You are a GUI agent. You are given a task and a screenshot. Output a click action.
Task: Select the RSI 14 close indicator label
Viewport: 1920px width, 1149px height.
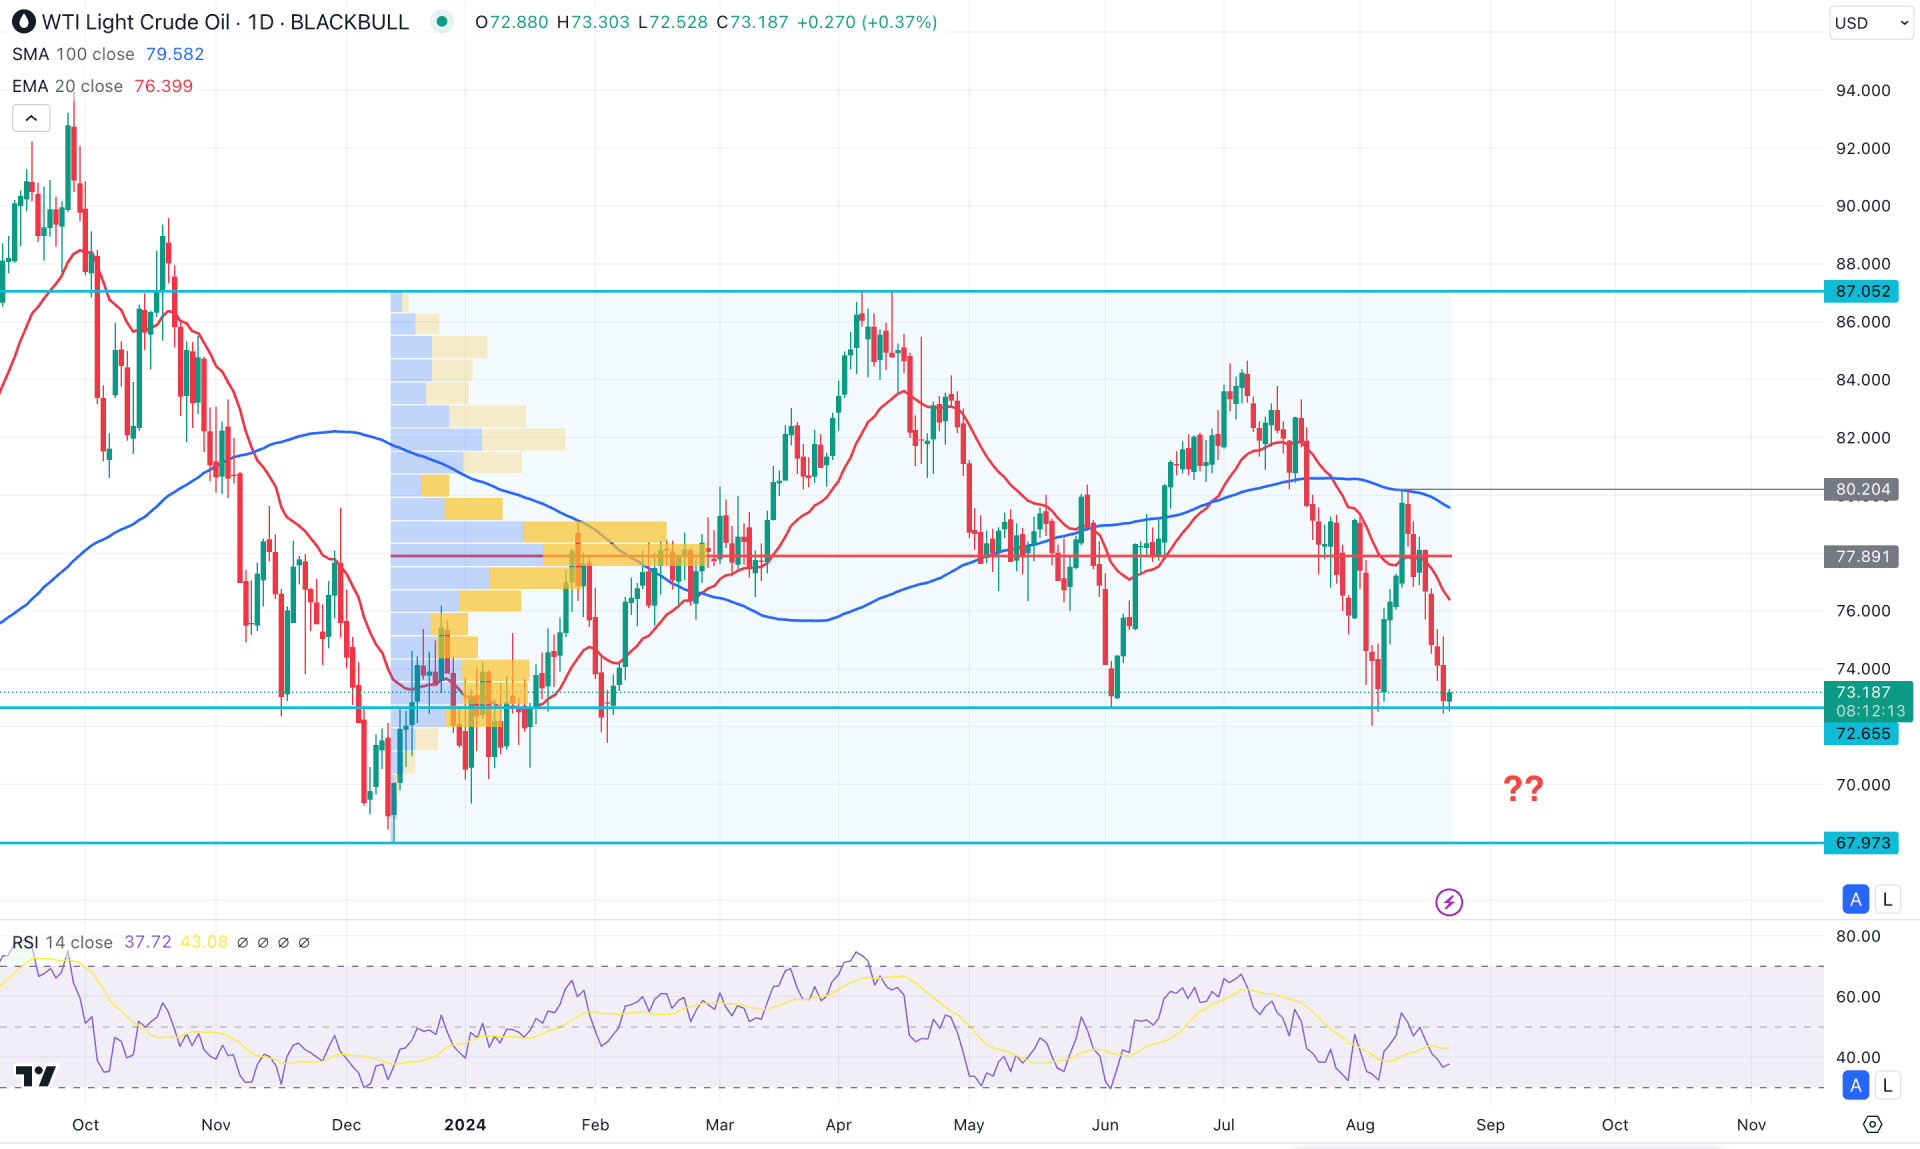point(62,942)
